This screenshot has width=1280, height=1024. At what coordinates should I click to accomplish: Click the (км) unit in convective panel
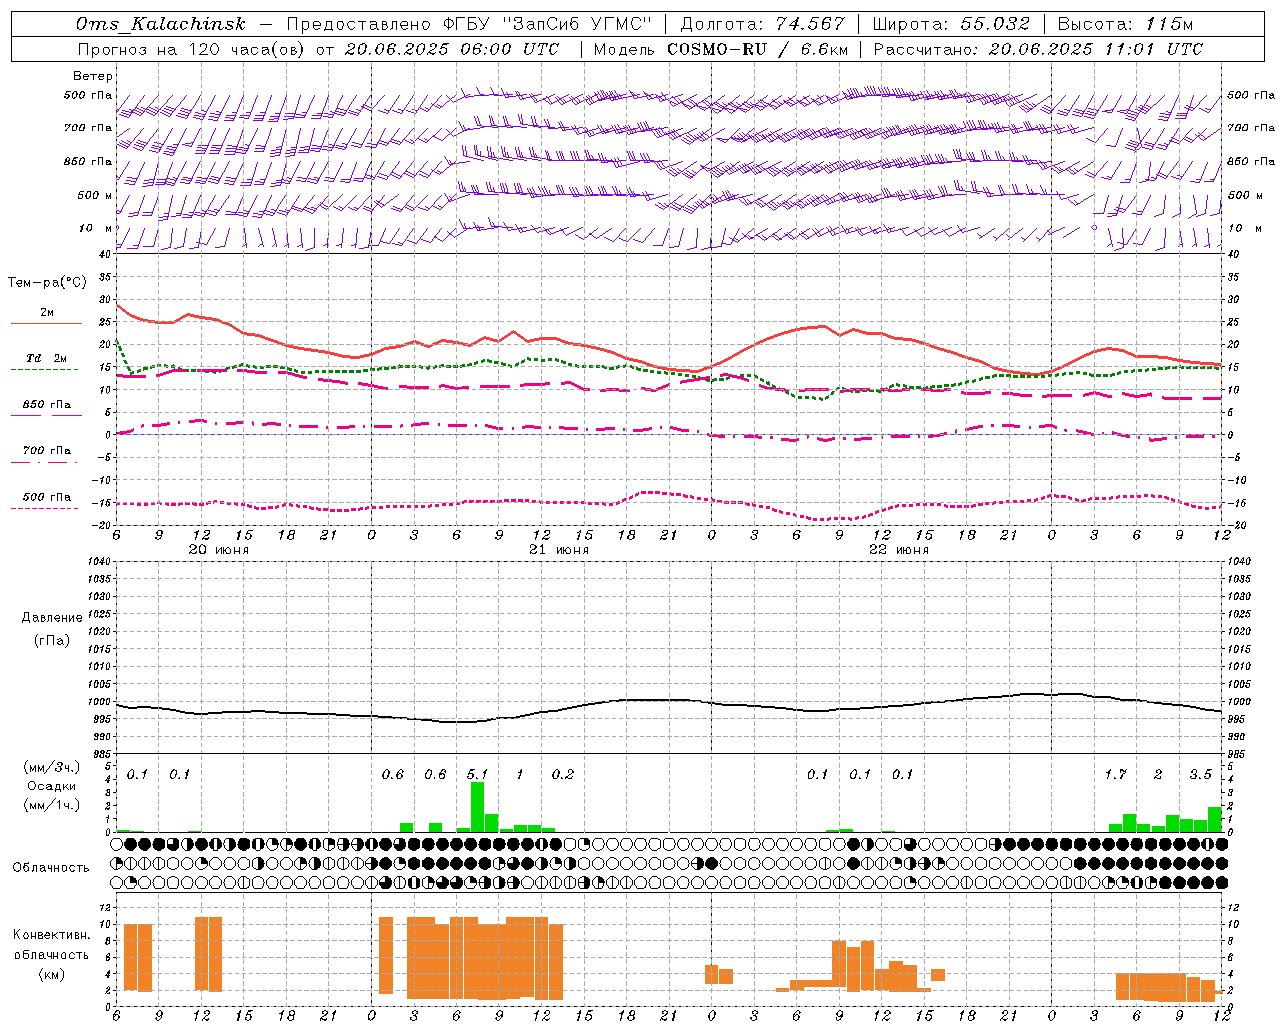(x=51, y=974)
